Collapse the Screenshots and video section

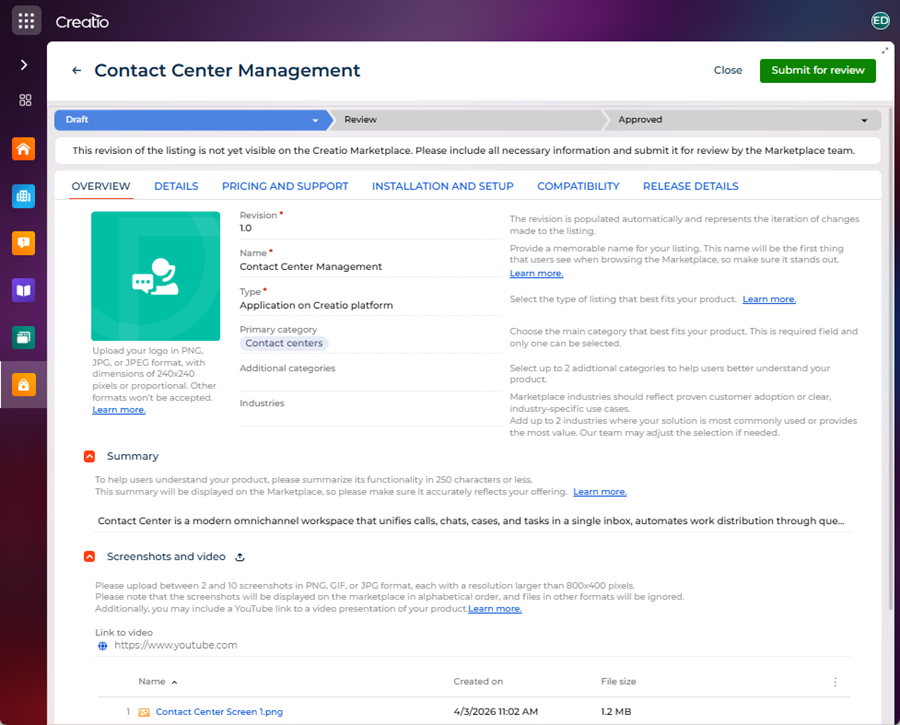click(90, 557)
